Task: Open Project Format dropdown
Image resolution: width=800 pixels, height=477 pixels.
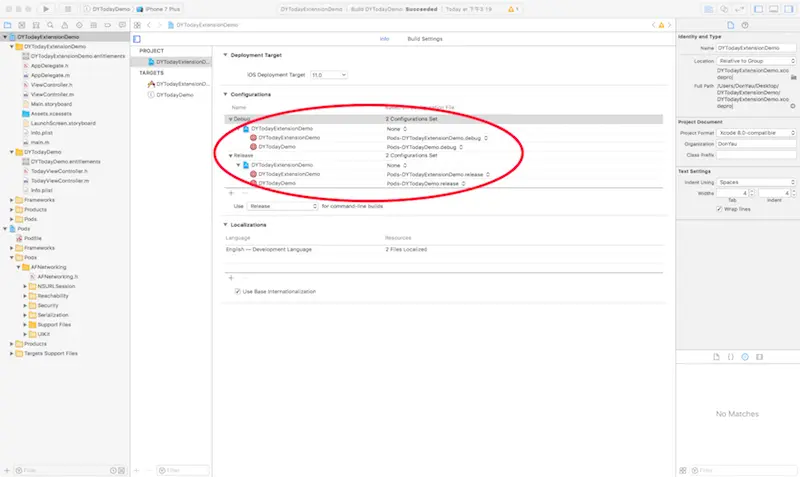Action: [756, 133]
